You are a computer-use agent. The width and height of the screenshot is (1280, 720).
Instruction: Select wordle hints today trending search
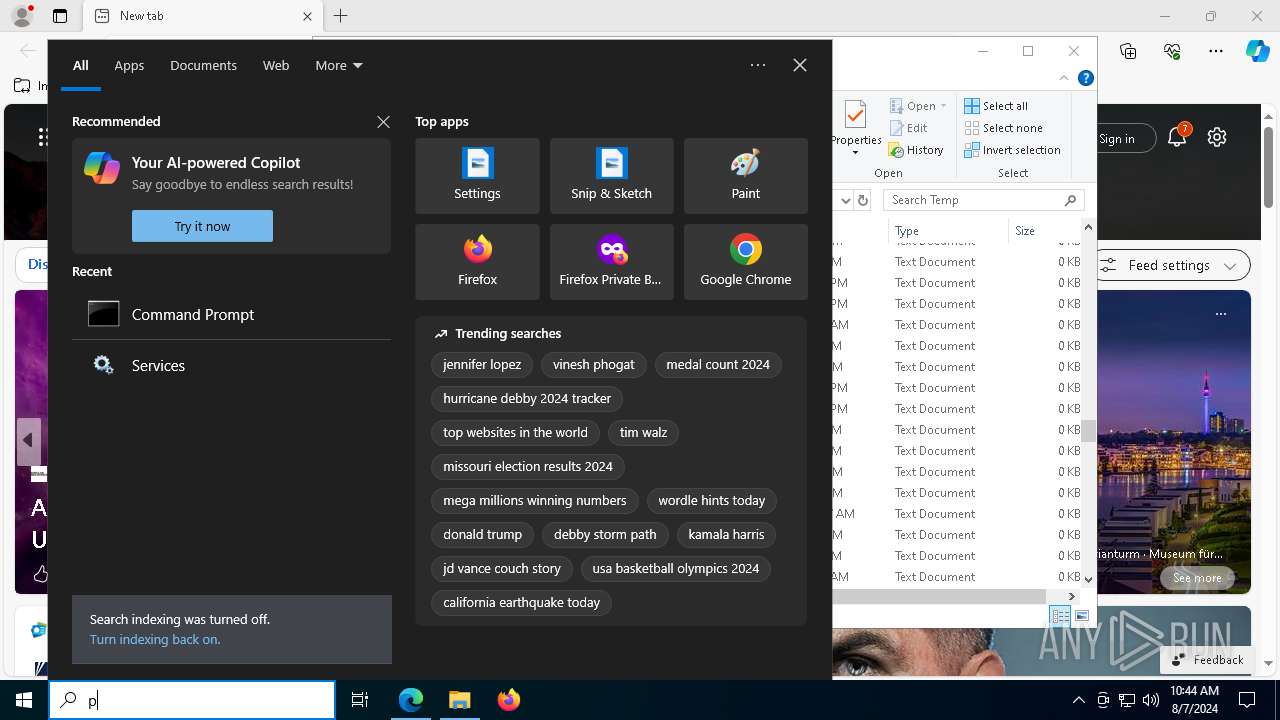(x=711, y=501)
